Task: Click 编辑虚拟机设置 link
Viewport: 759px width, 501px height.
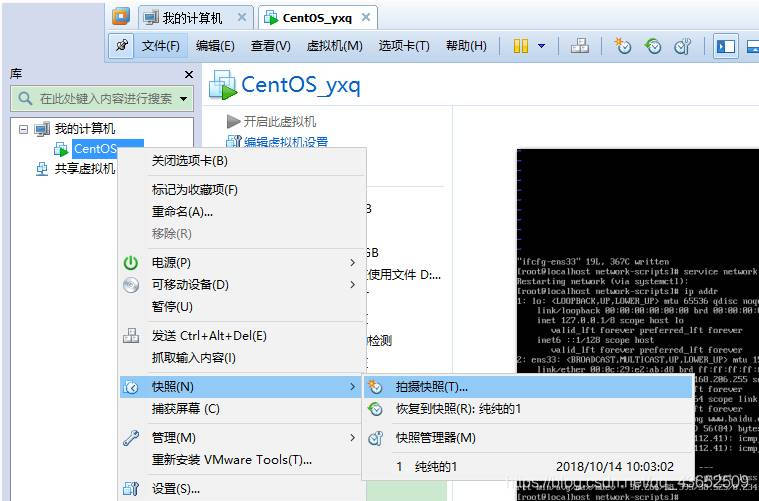Action: pyautogui.click(x=286, y=142)
